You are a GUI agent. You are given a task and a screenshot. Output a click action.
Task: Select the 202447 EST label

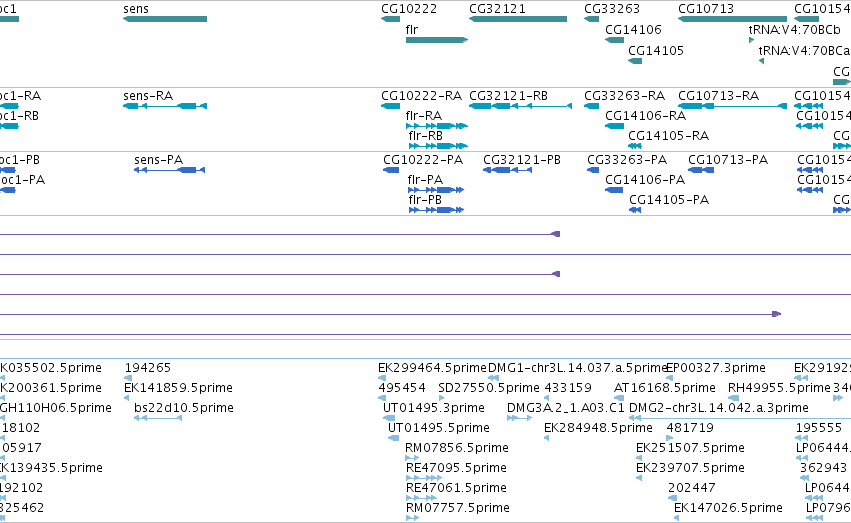click(691, 488)
